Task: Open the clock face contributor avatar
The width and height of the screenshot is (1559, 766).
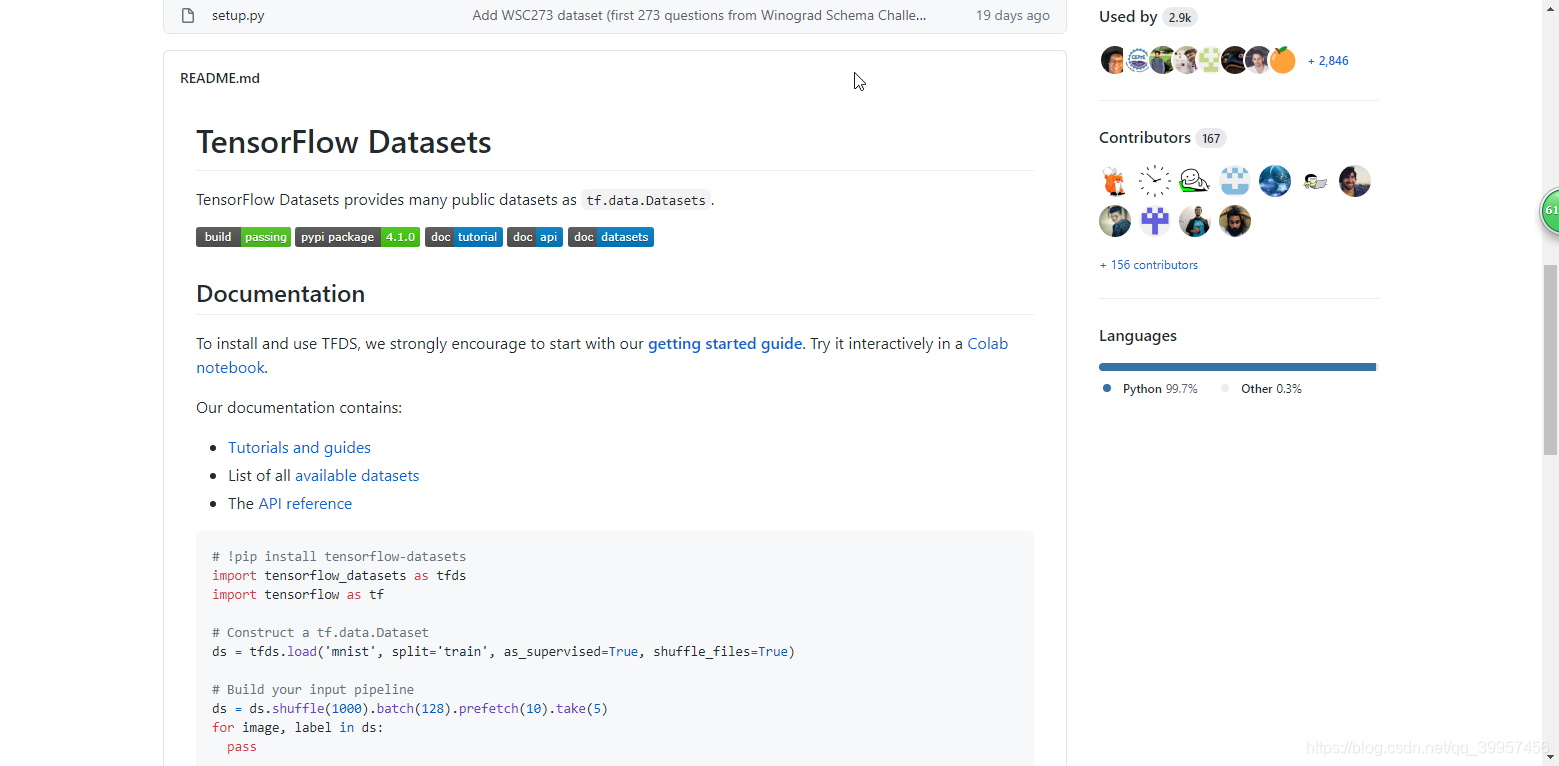Action: 1155,181
